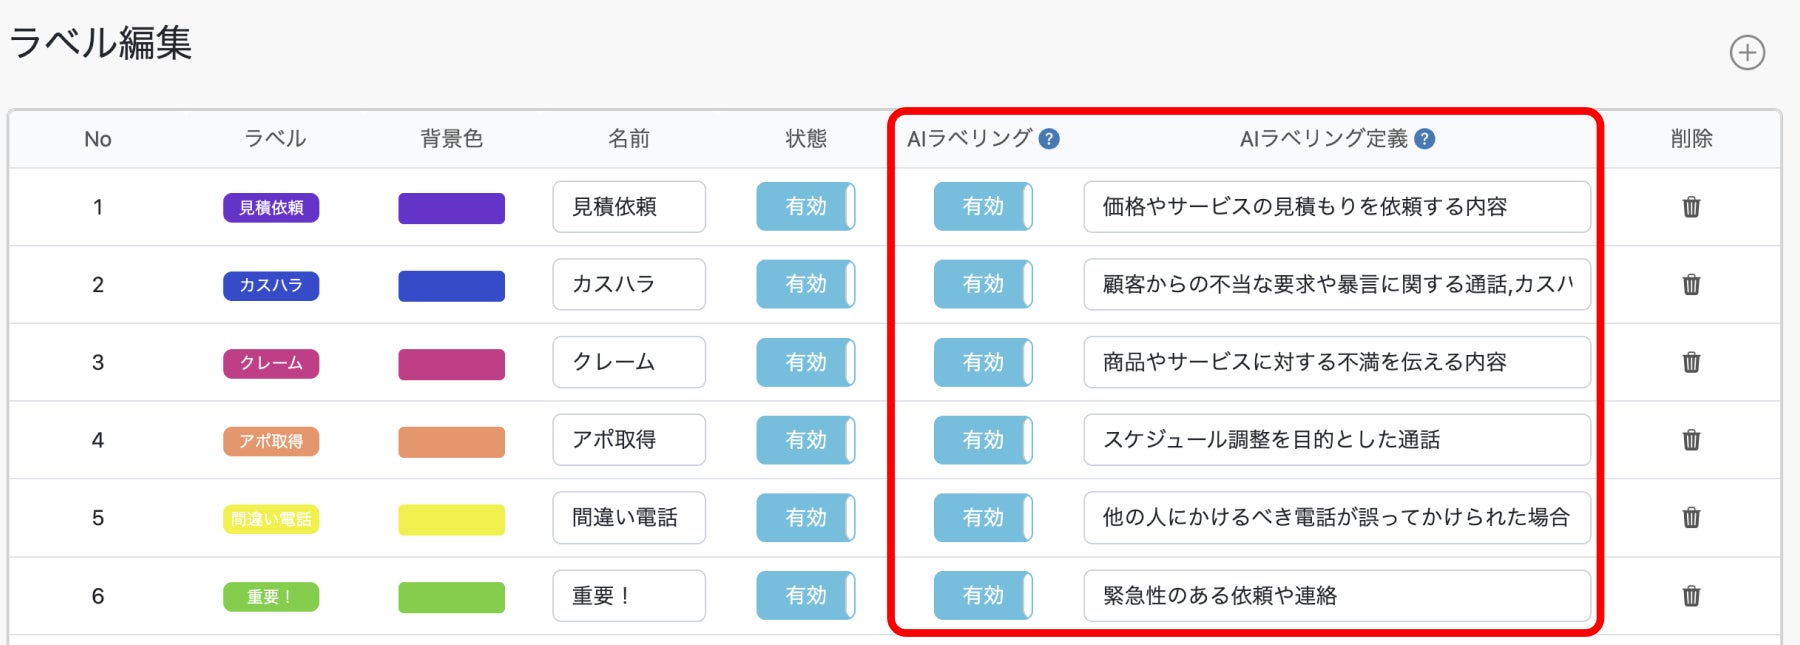Click the orange アポ取得 label badge
This screenshot has width=1800, height=645.
click(271, 441)
